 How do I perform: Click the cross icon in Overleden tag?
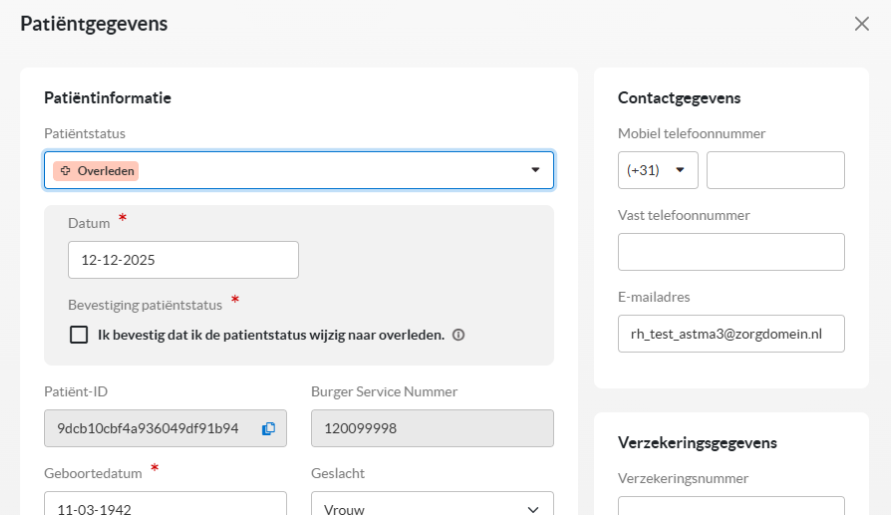[x=66, y=171]
